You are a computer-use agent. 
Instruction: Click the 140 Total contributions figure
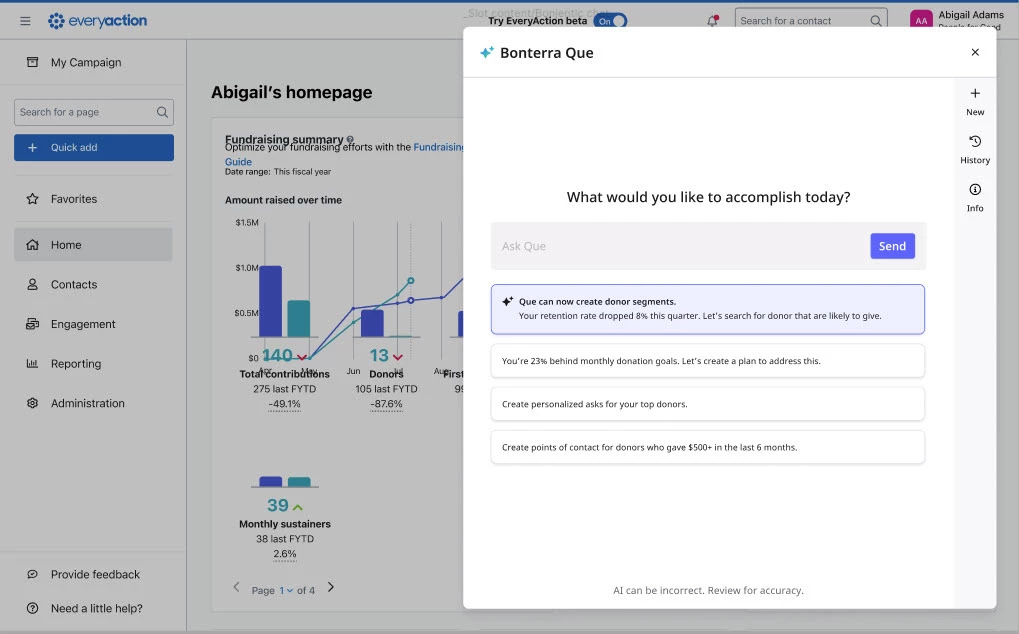277,355
